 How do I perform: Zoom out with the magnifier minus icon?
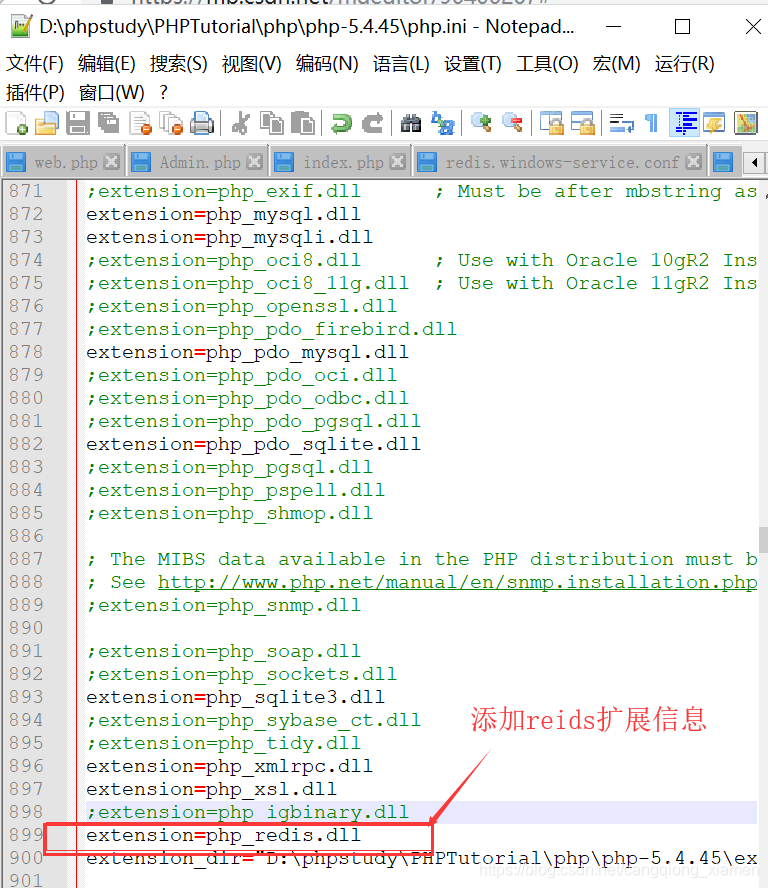pyautogui.click(x=513, y=123)
